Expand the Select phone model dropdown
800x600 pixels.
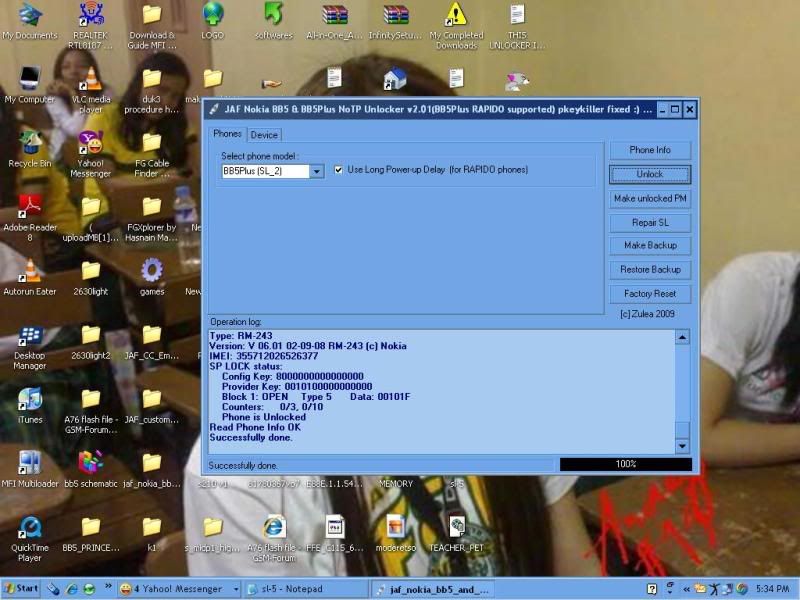coord(317,171)
